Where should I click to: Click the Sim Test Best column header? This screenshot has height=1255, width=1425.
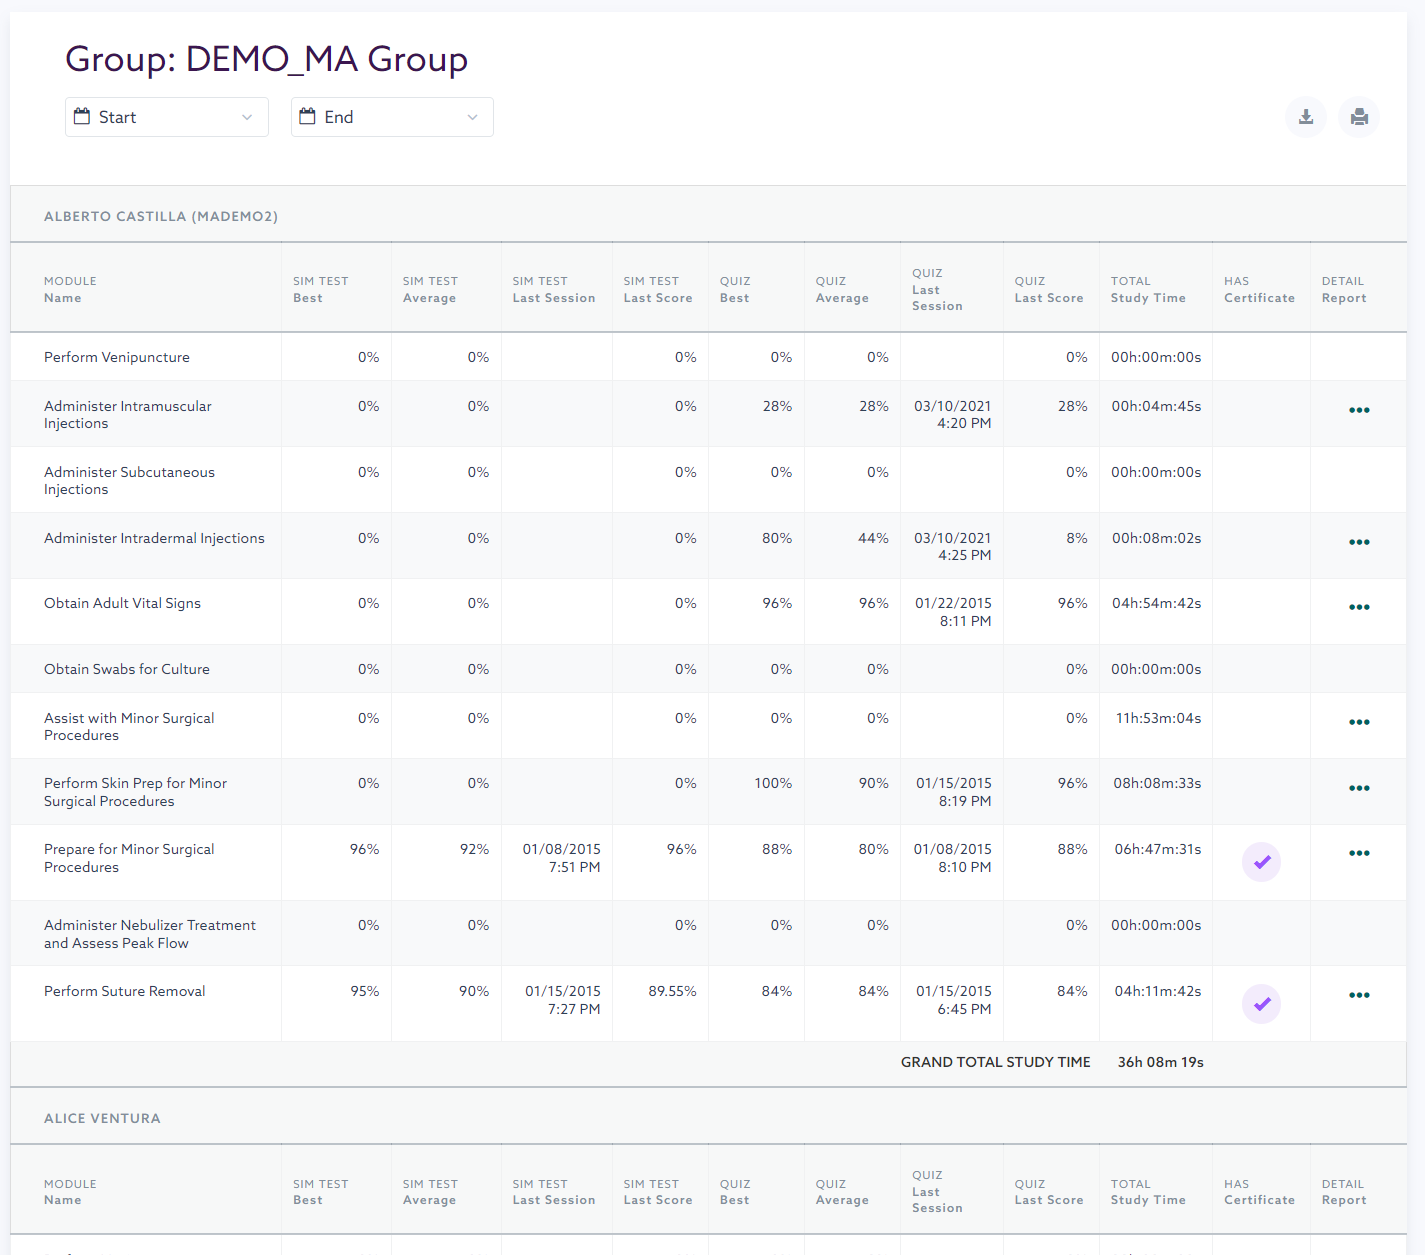tap(320, 289)
